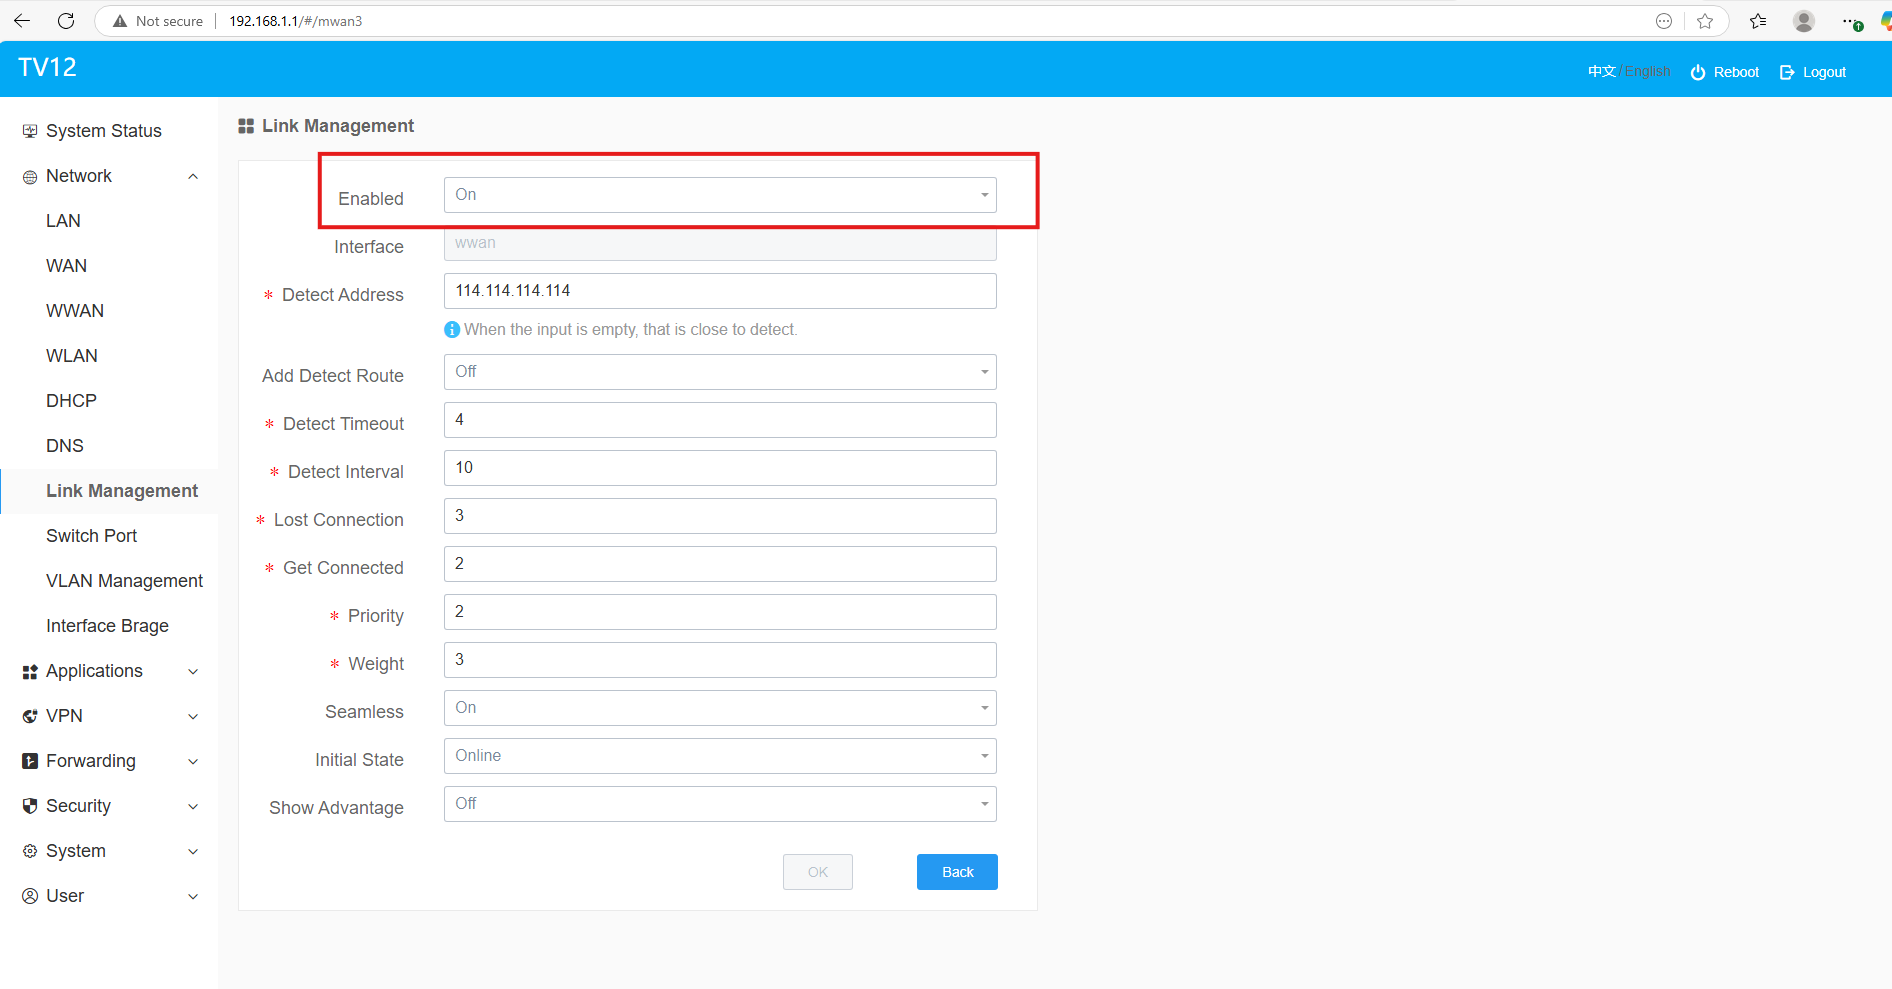Open the Seamless On/Off dropdown

click(719, 708)
